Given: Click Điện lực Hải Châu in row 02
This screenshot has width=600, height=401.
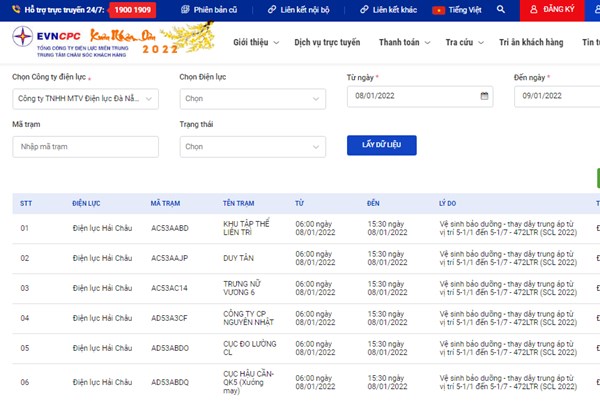Looking at the screenshot, I should tap(102, 258).
